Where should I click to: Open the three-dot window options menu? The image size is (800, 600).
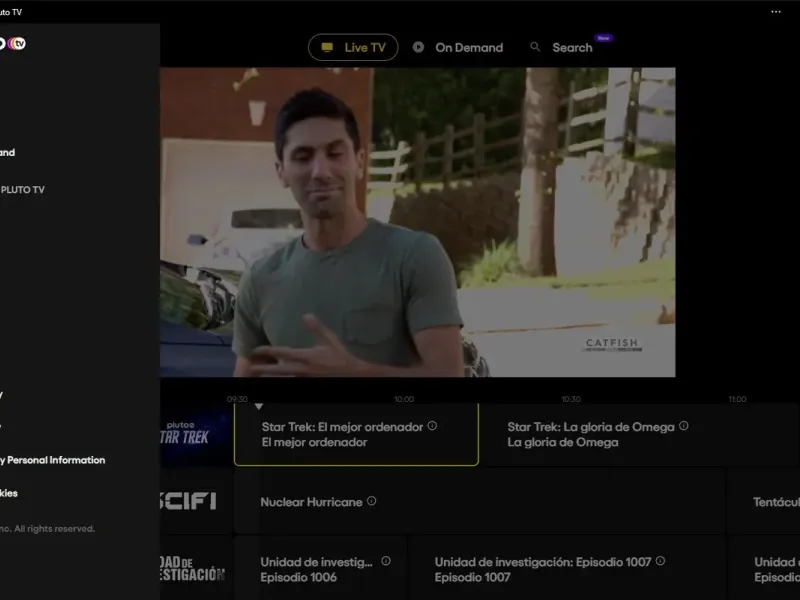776,12
